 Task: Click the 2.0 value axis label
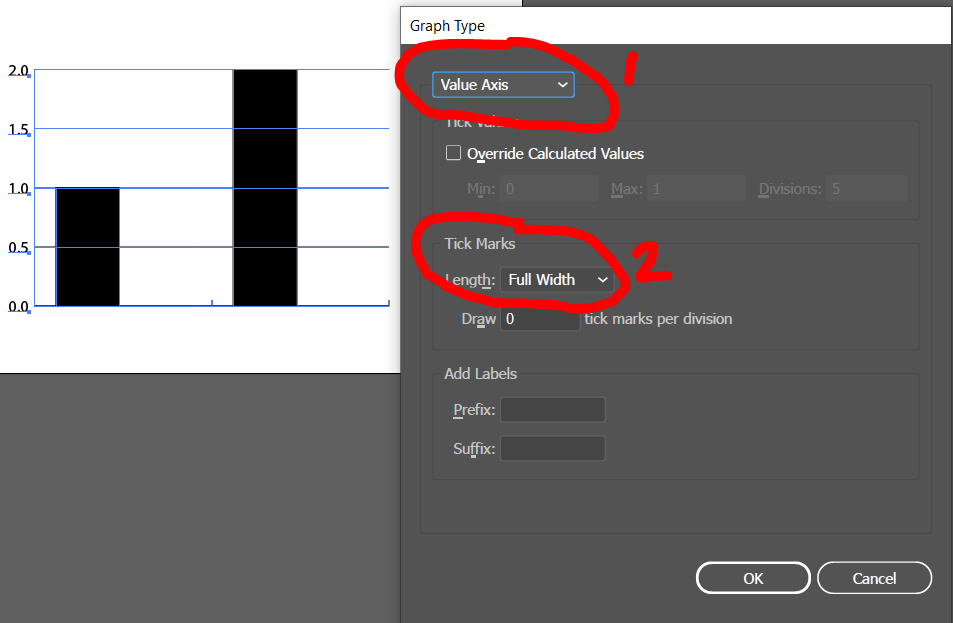click(x=17, y=70)
